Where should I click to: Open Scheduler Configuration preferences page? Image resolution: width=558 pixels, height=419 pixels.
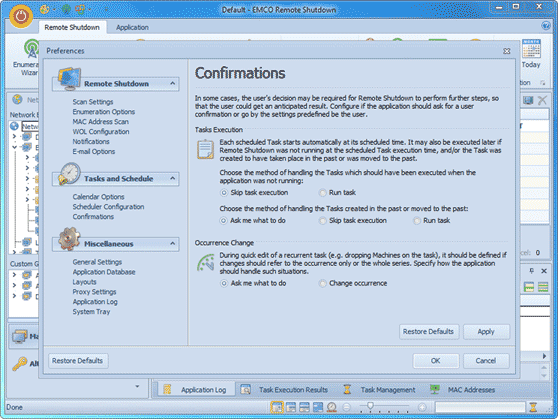[109, 207]
